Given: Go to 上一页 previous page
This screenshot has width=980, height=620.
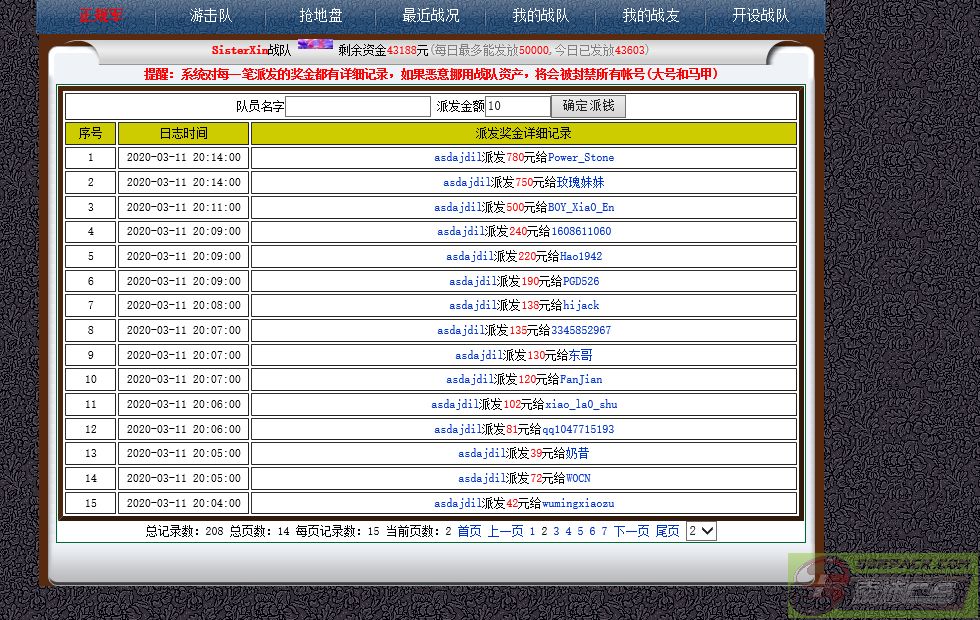Looking at the screenshot, I should point(505,532).
